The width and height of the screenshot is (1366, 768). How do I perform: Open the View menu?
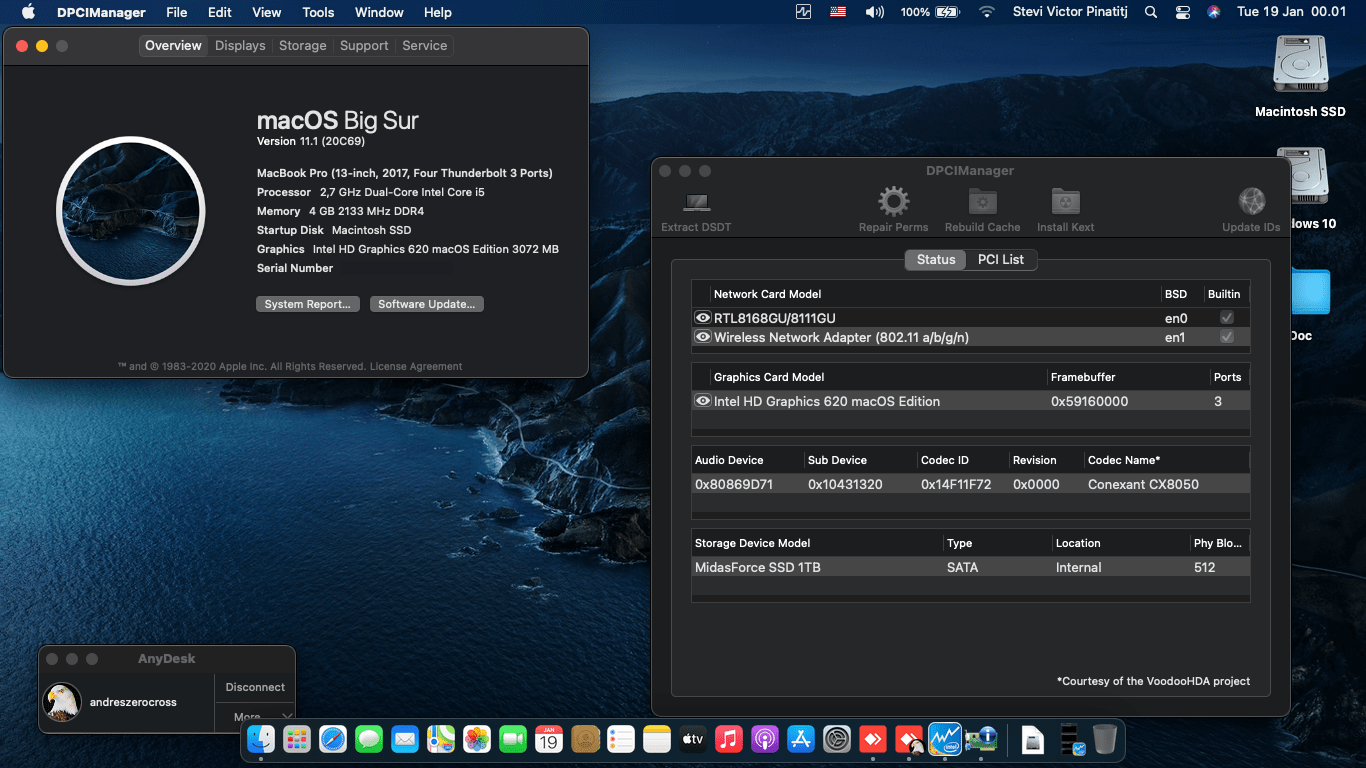(266, 12)
